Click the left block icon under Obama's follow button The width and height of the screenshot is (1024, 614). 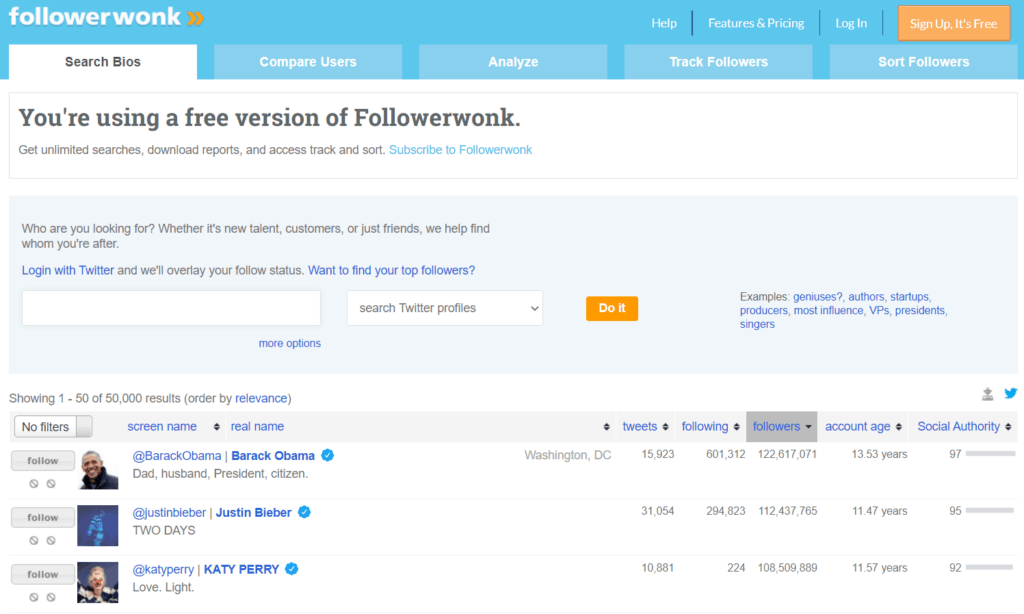coord(34,484)
